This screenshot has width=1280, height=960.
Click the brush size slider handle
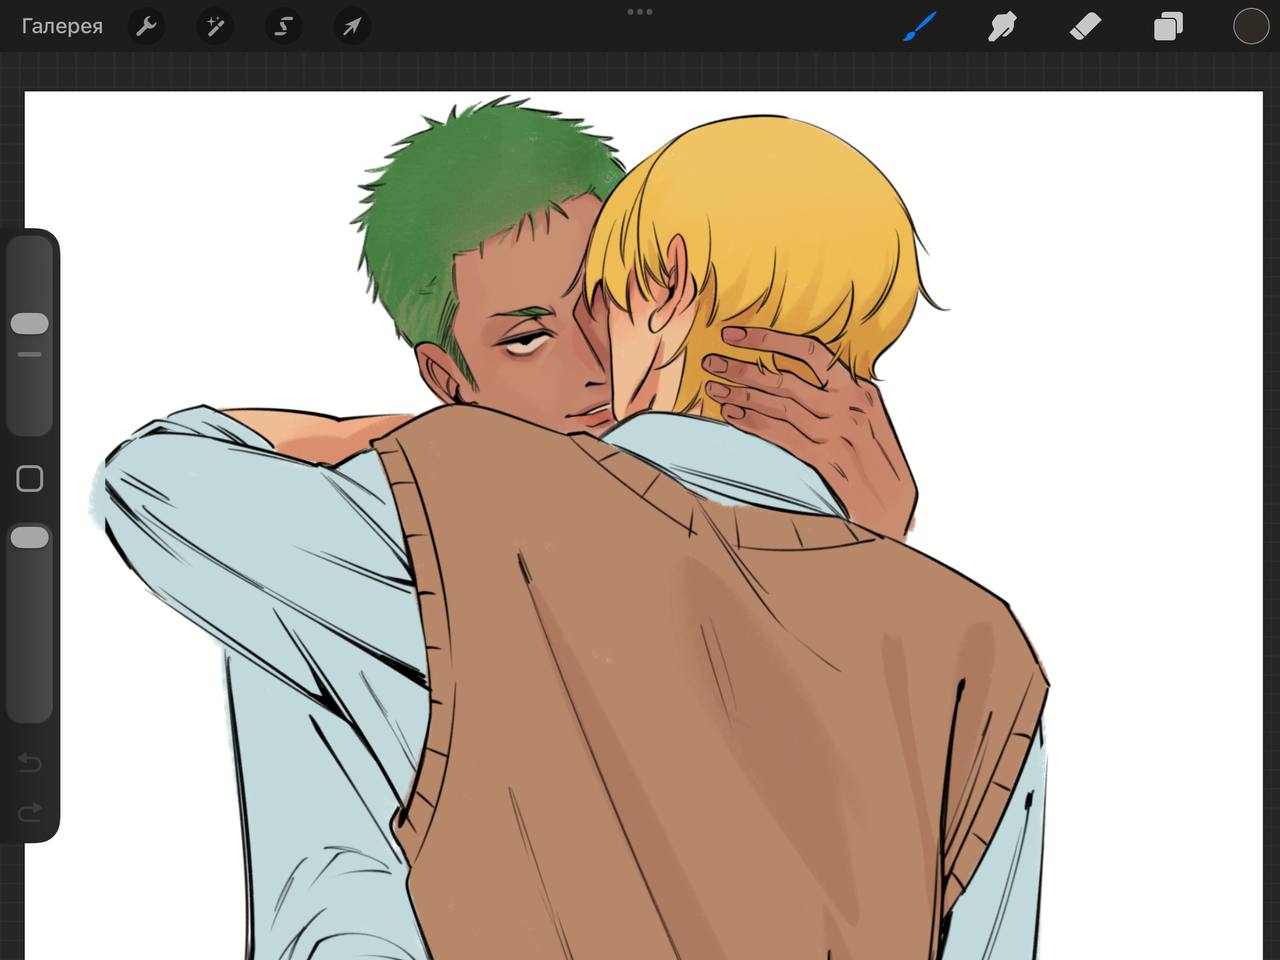point(30,323)
